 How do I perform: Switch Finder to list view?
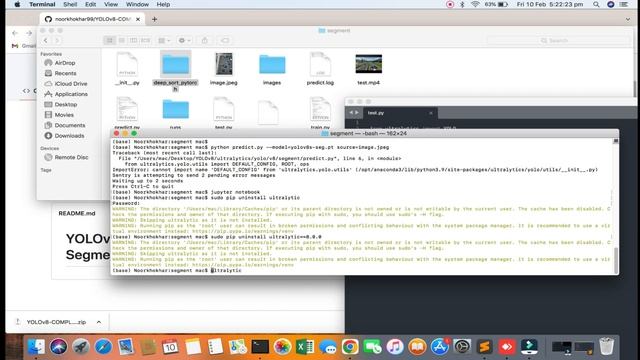[x=122, y=40]
